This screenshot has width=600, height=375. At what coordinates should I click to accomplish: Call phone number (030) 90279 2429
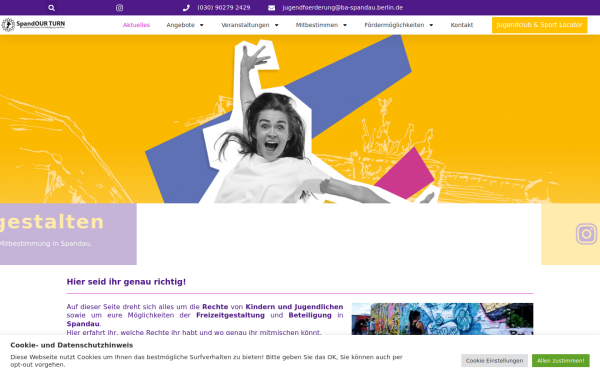tap(224, 8)
